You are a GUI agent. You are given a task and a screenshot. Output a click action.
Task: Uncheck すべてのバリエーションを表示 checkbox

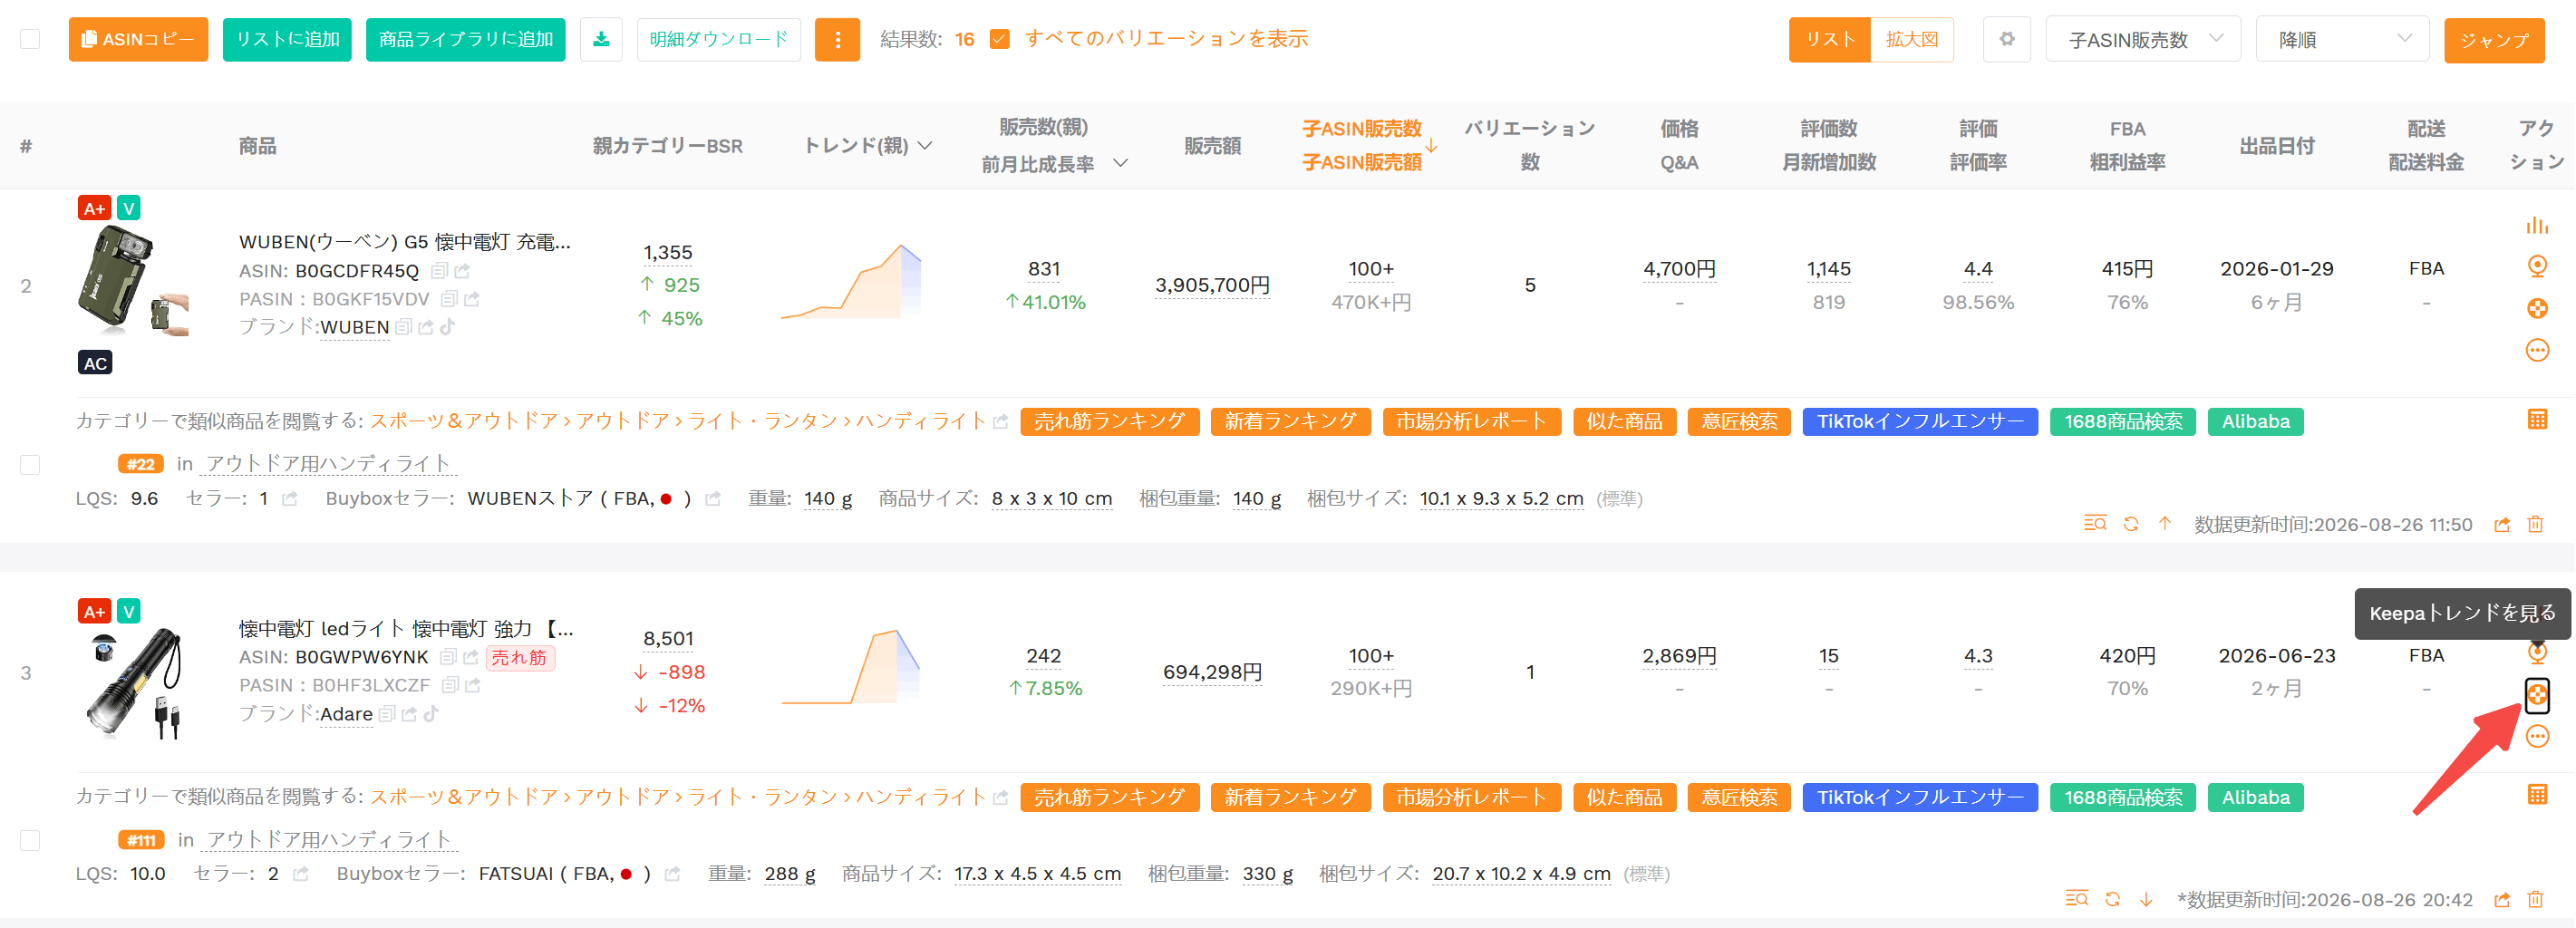999,39
